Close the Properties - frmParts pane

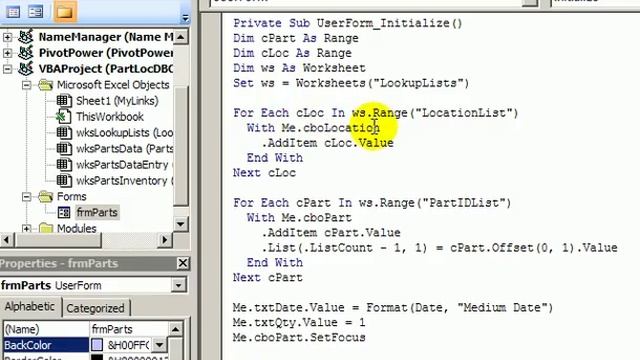click(x=183, y=263)
